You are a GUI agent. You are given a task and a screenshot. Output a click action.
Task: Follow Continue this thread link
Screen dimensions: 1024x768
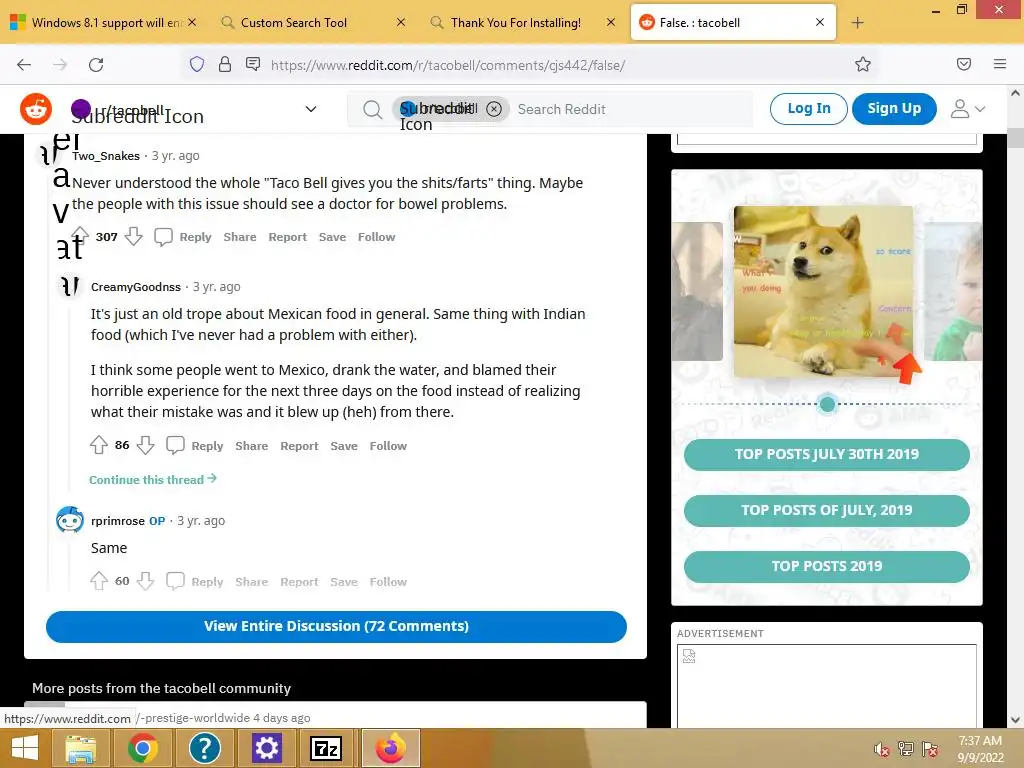click(x=153, y=479)
